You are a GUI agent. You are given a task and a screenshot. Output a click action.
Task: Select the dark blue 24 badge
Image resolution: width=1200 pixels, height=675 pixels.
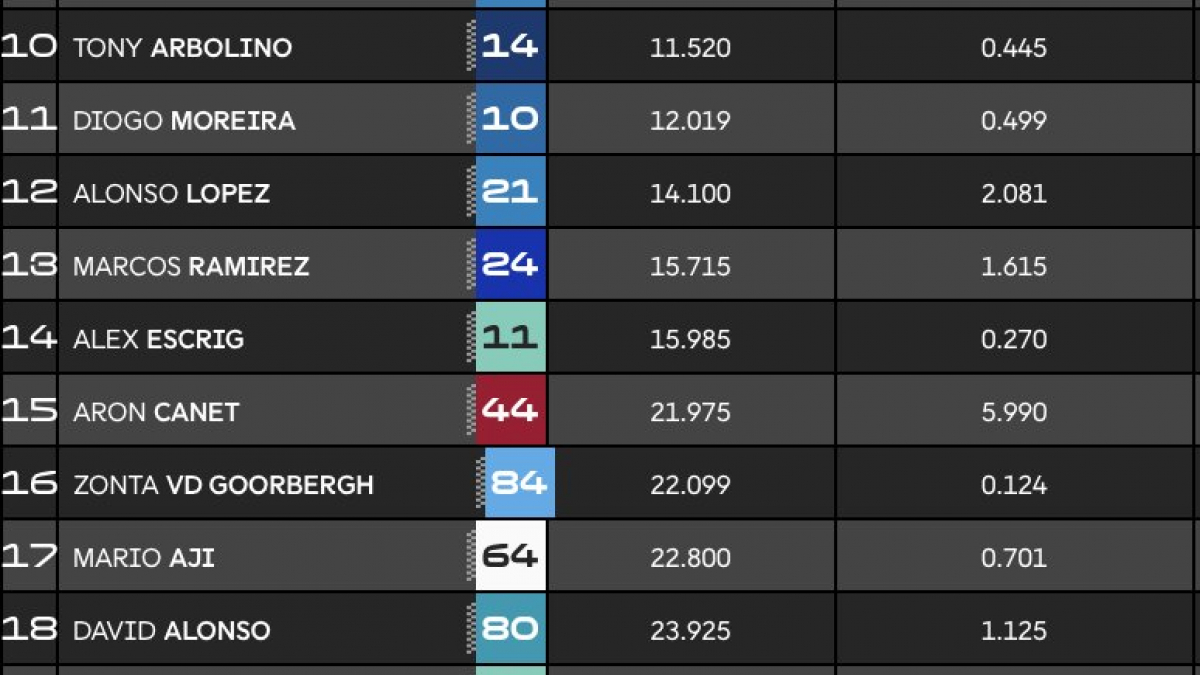[x=510, y=265]
